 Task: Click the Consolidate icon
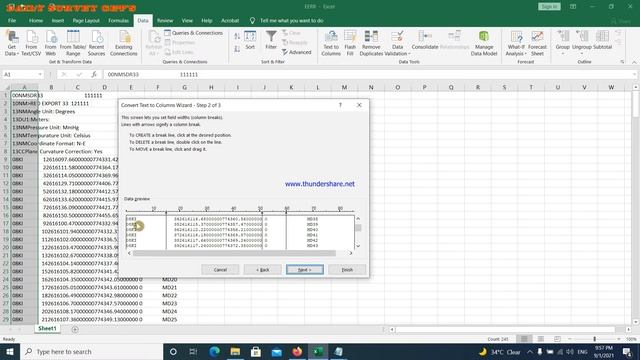tap(424, 40)
